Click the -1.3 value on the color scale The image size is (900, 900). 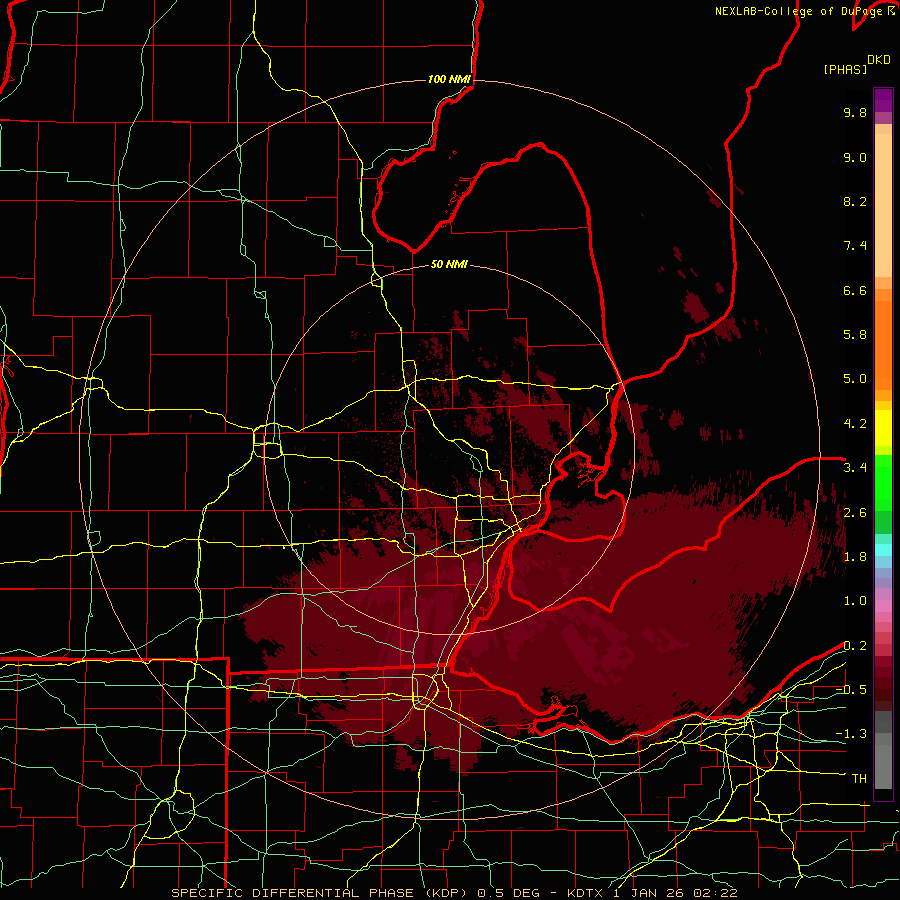click(851, 734)
